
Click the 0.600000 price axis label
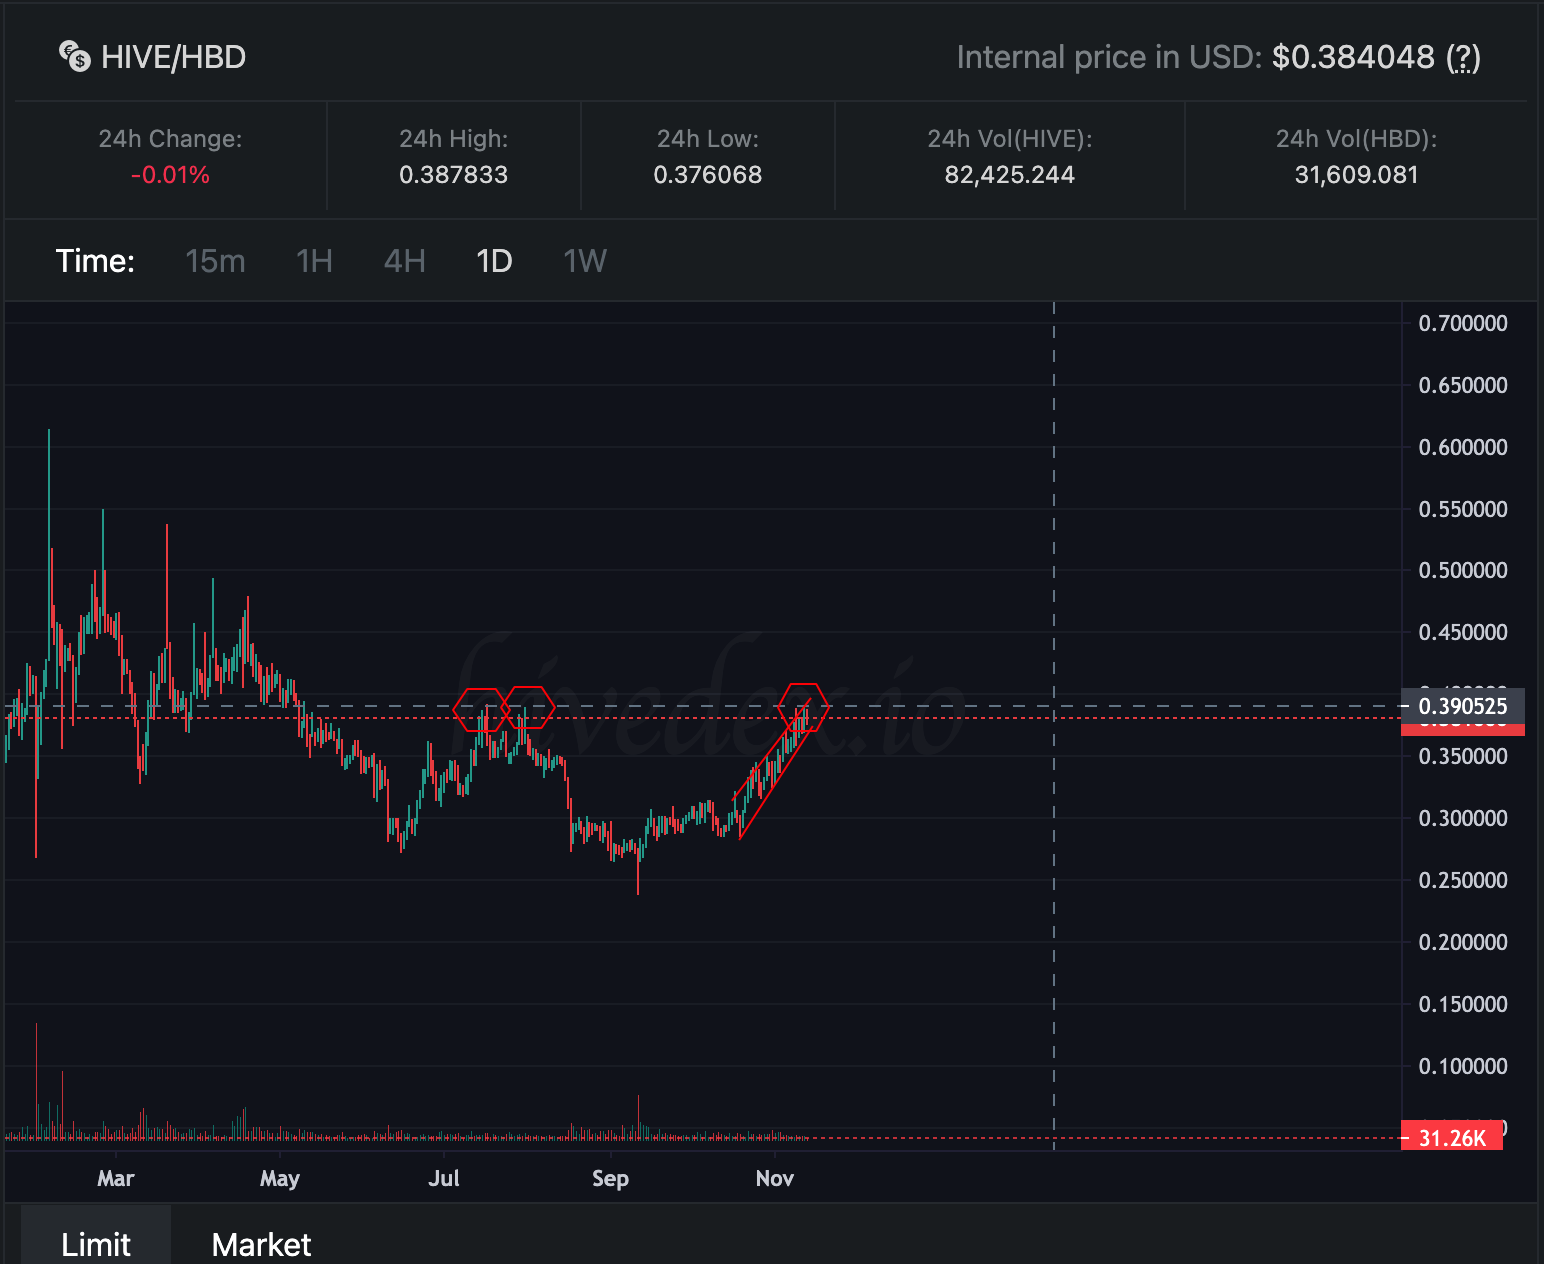tap(1463, 447)
